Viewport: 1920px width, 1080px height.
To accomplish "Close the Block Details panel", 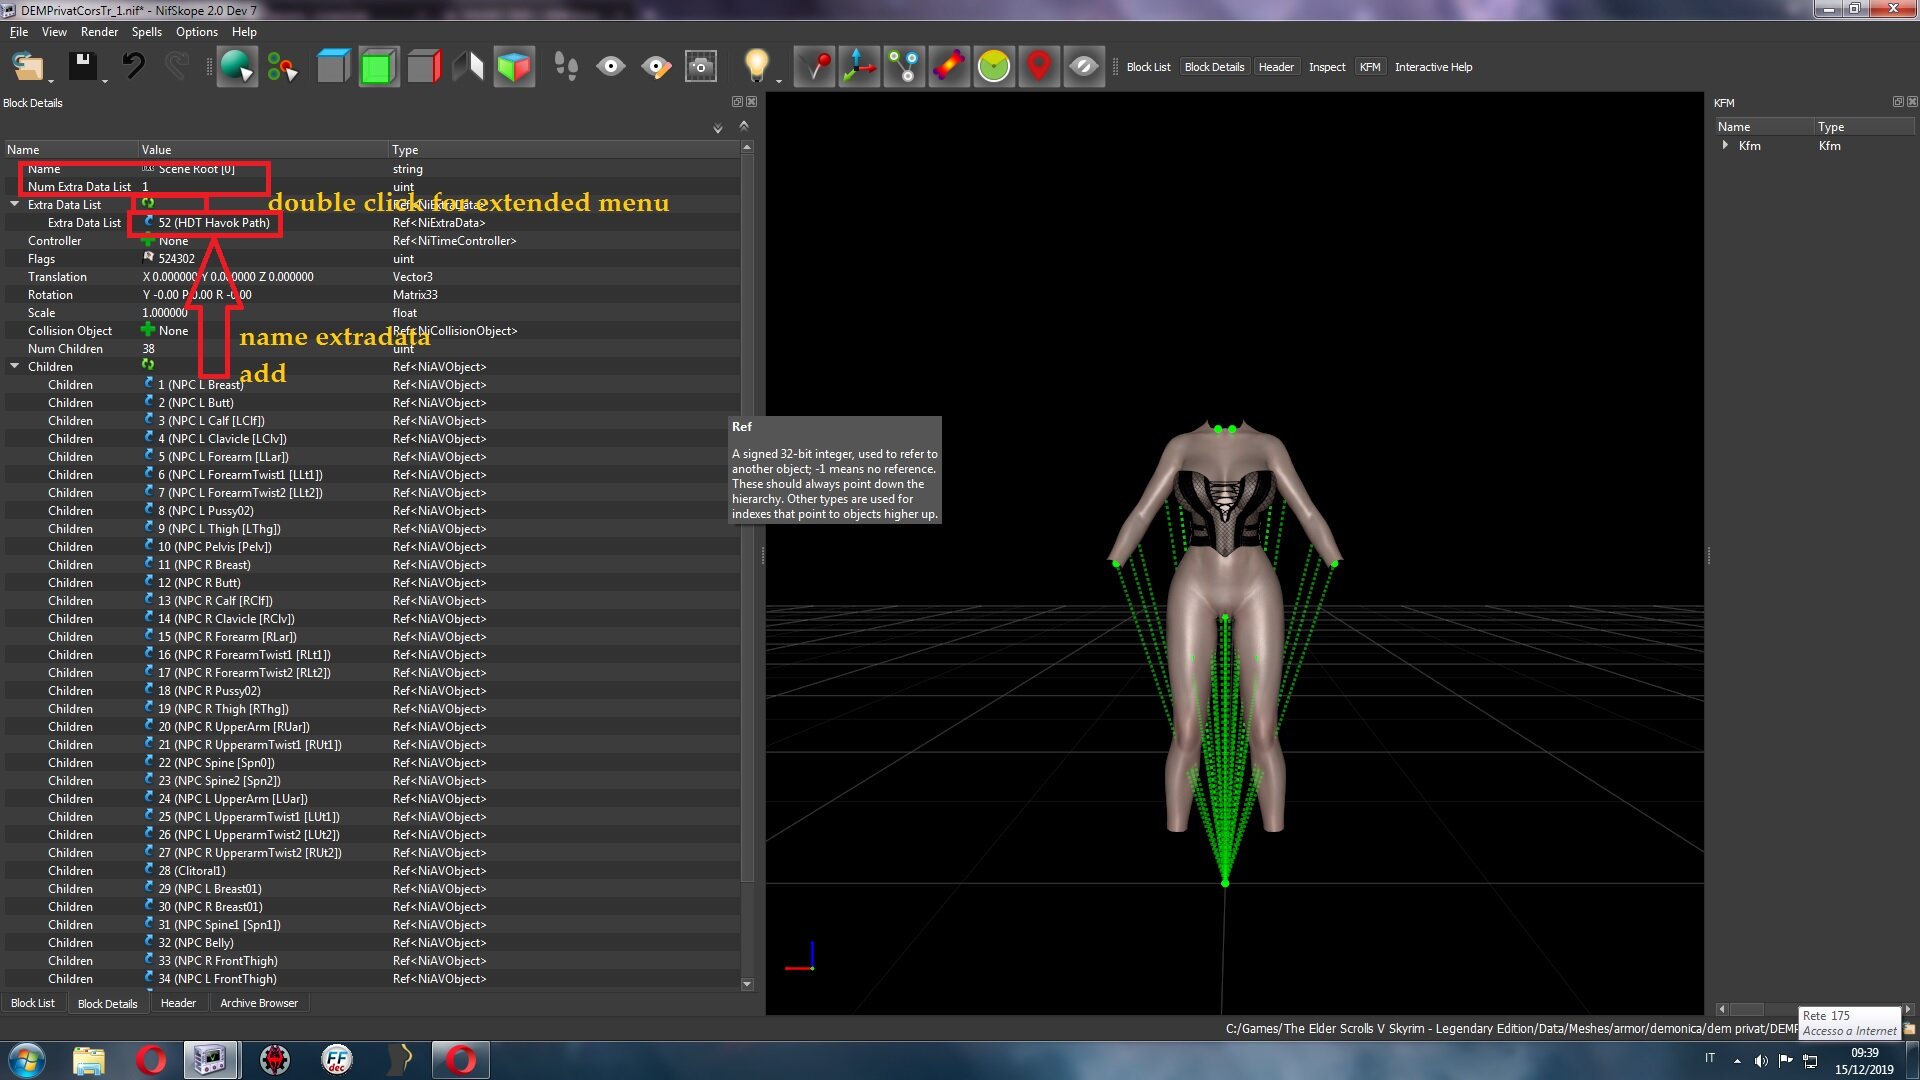I will [x=752, y=102].
